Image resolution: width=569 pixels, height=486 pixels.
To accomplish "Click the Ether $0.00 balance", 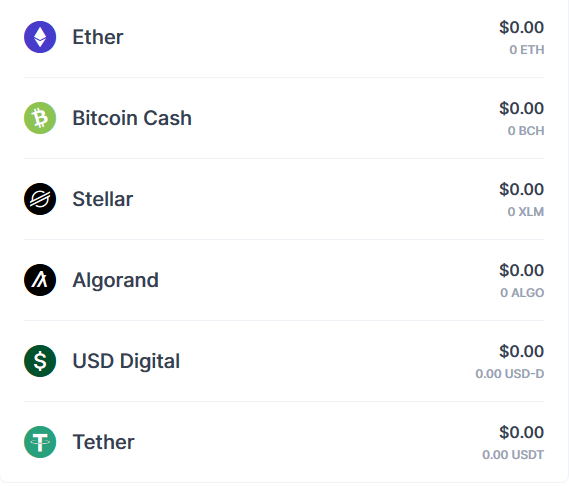I will click(x=521, y=27).
